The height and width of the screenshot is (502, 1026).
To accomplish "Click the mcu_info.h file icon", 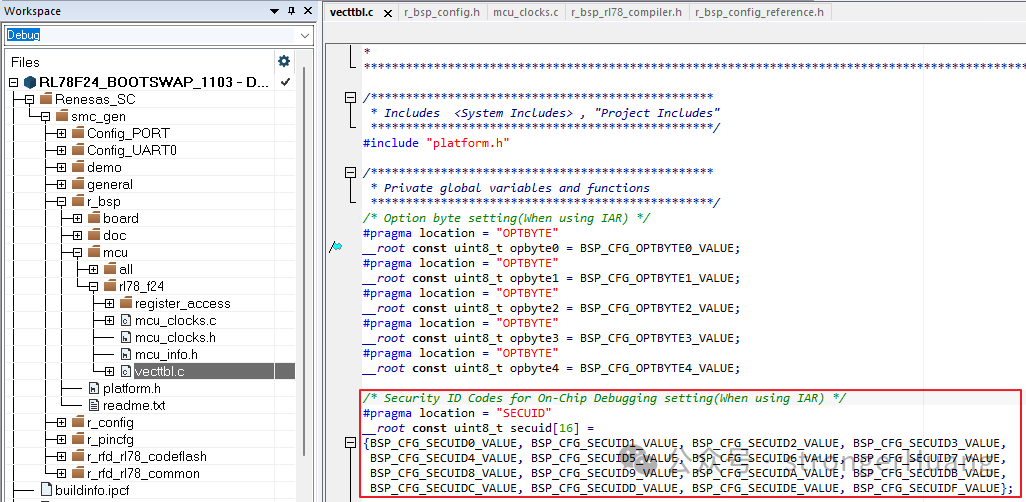I will click(126, 354).
